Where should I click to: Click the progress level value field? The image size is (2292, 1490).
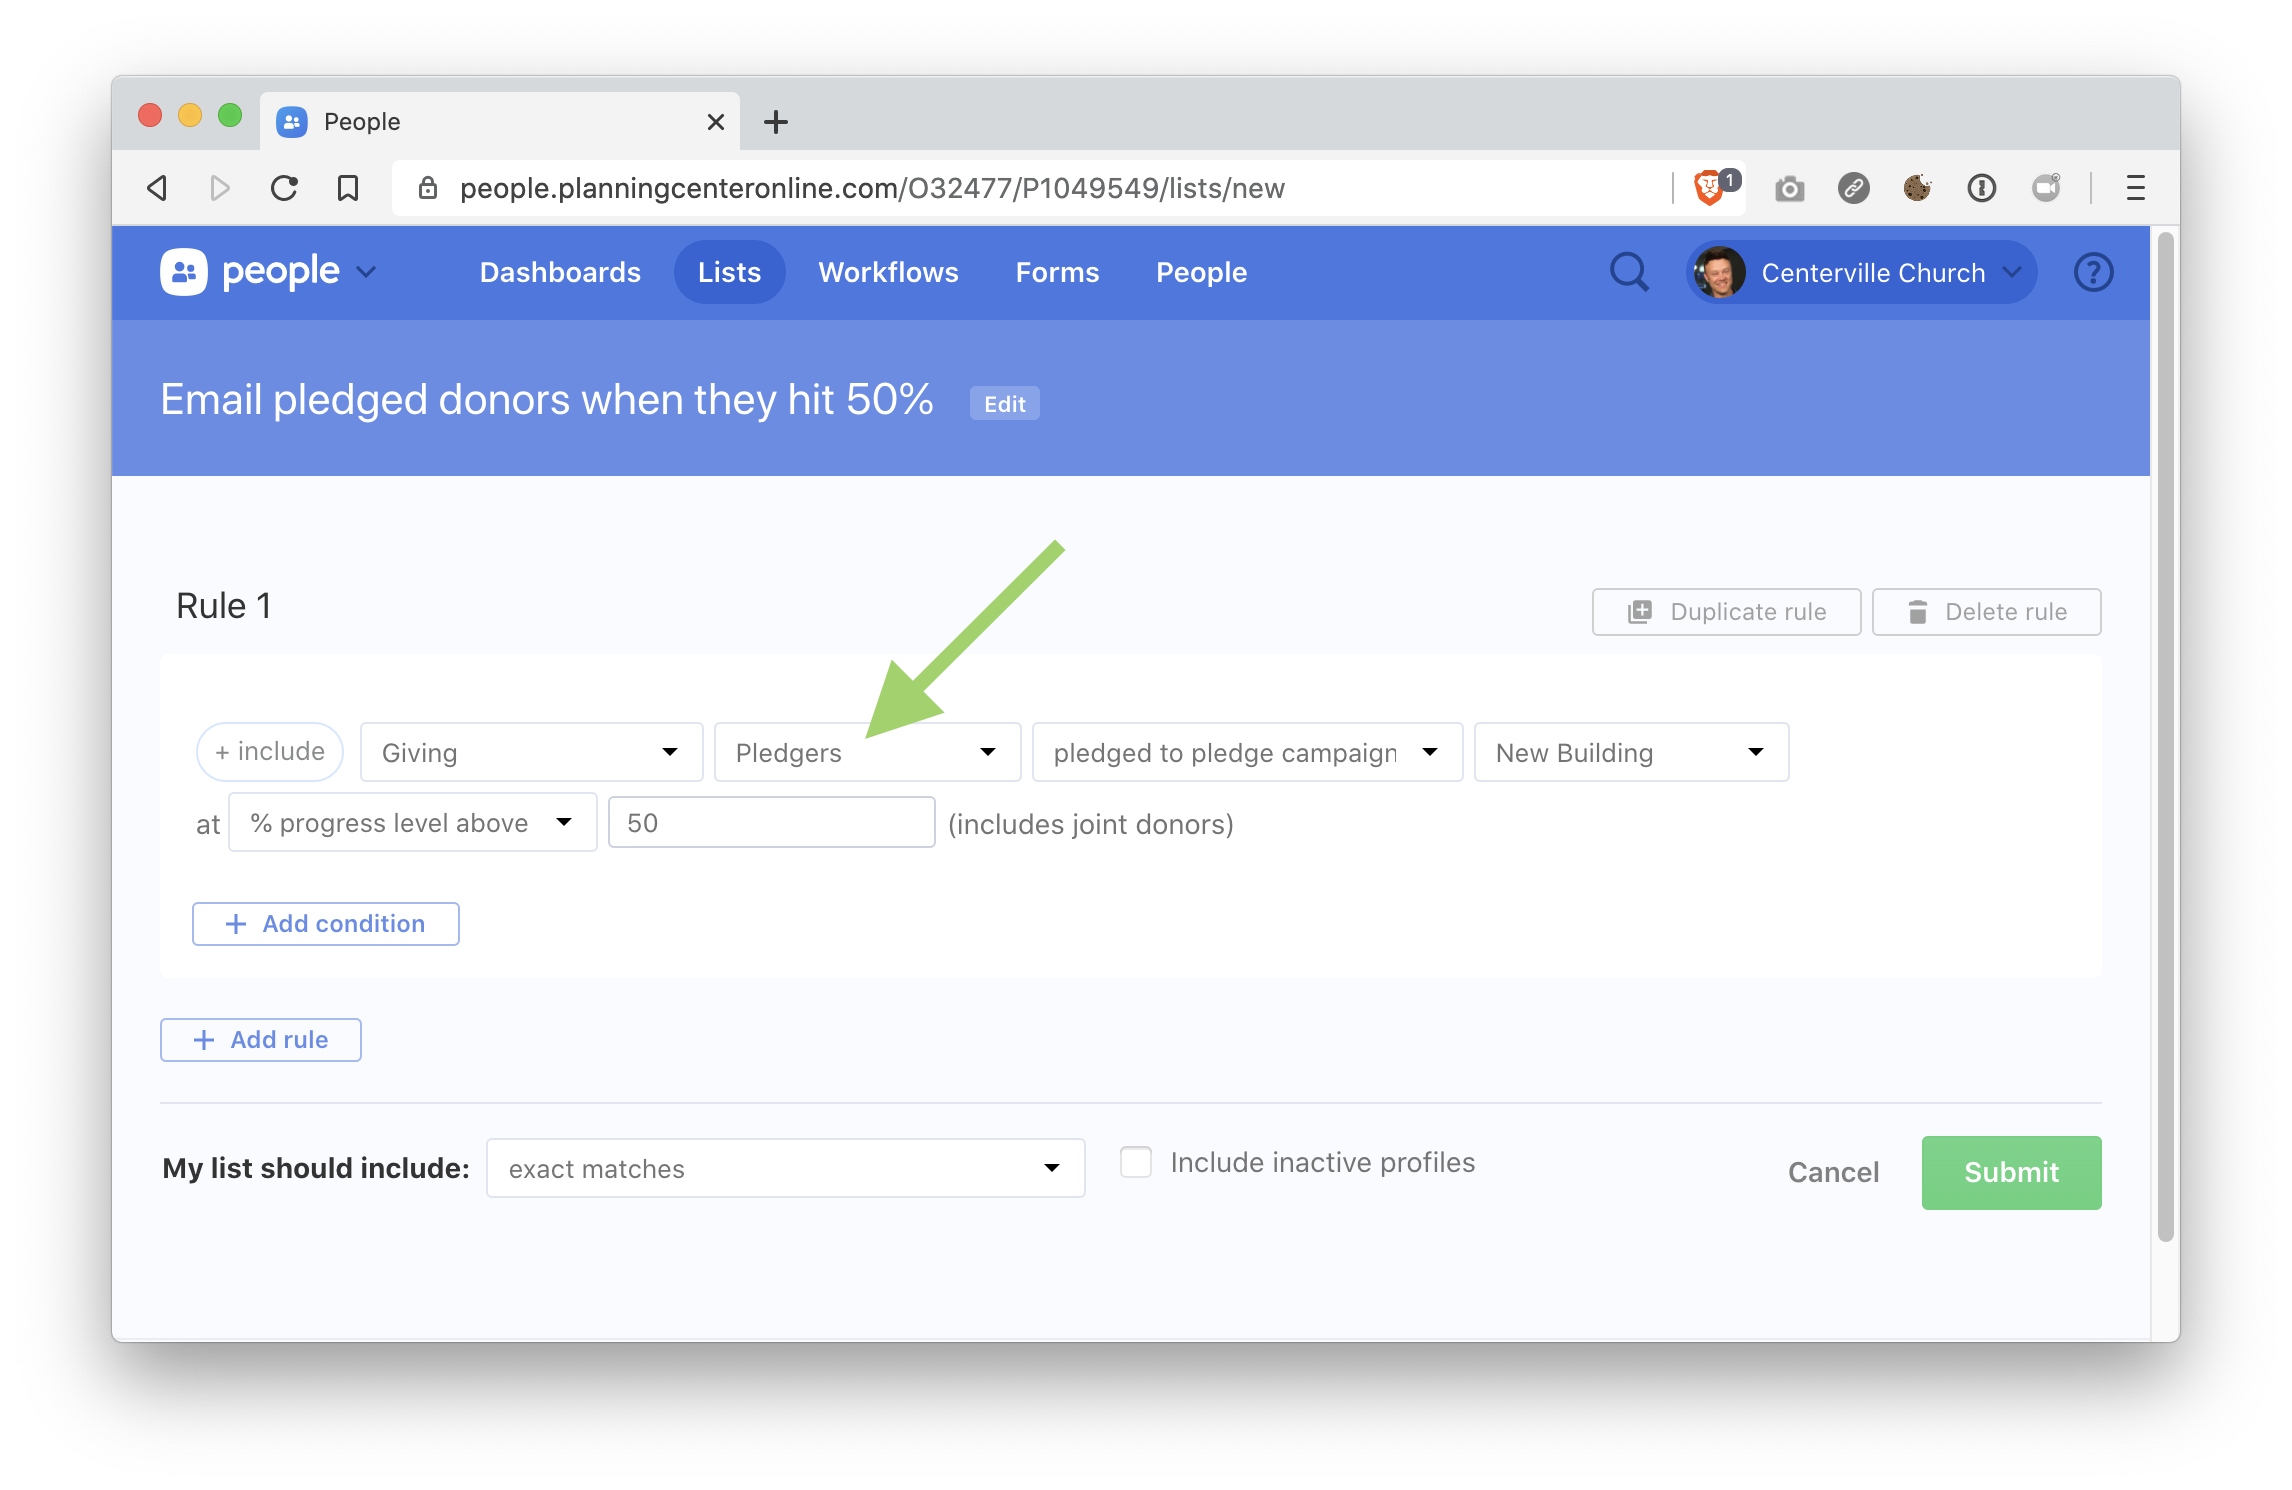tap(771, 823)
